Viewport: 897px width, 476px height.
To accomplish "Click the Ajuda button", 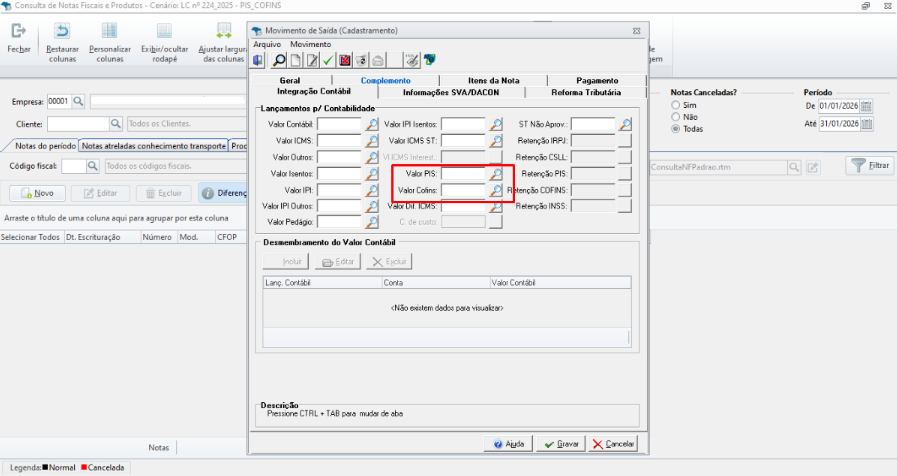I will 508,444.
